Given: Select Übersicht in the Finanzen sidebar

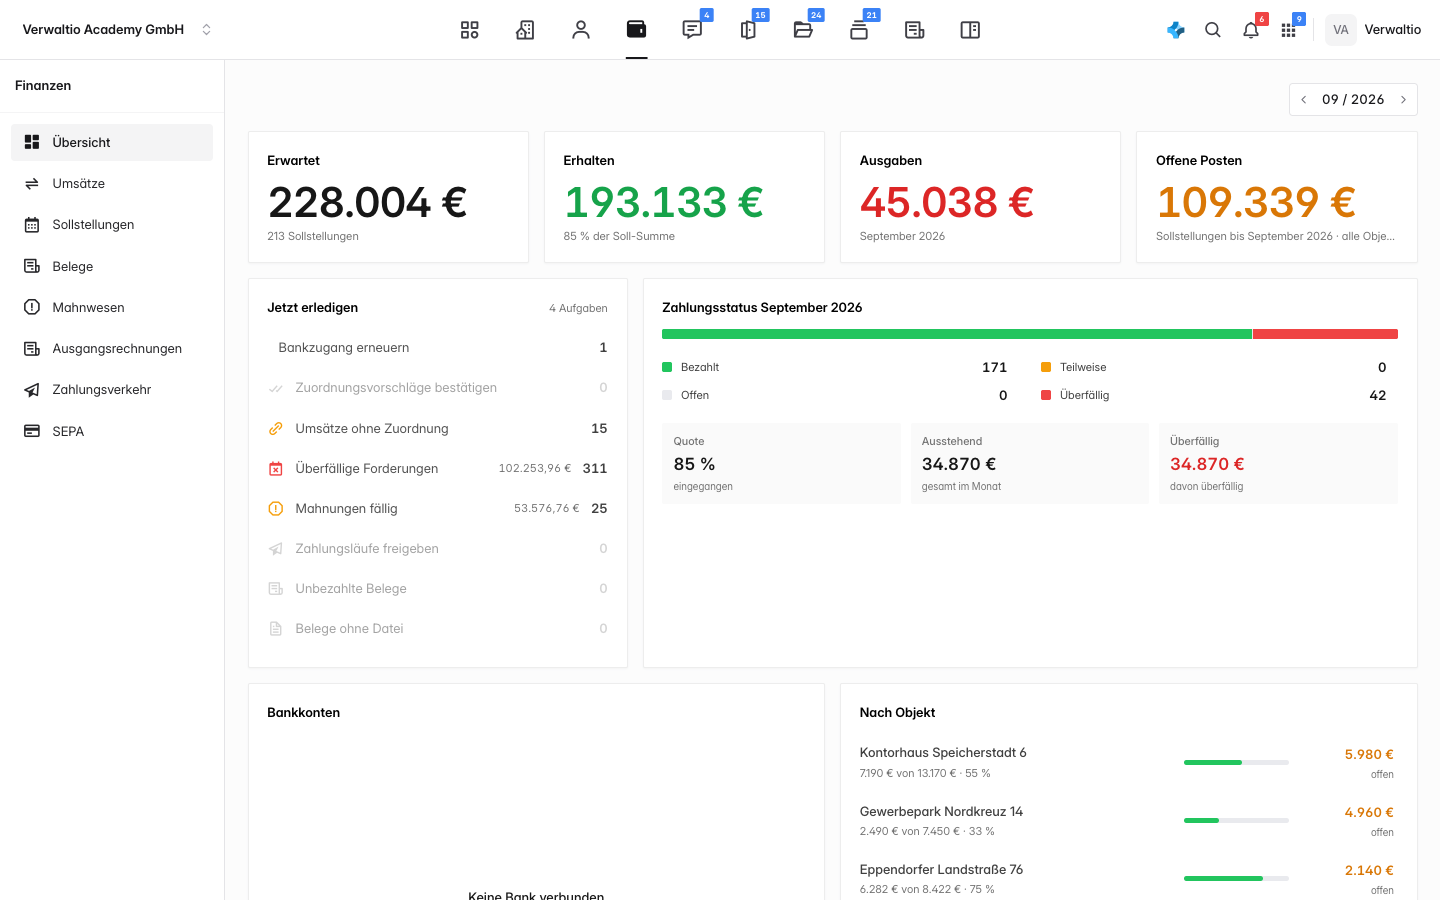Looking at the screenshot, I should [x=112, y=142].
